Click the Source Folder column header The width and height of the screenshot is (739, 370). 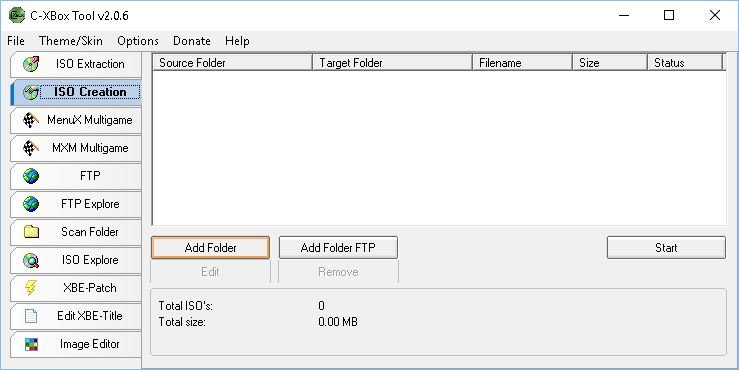tap(232, 63)
